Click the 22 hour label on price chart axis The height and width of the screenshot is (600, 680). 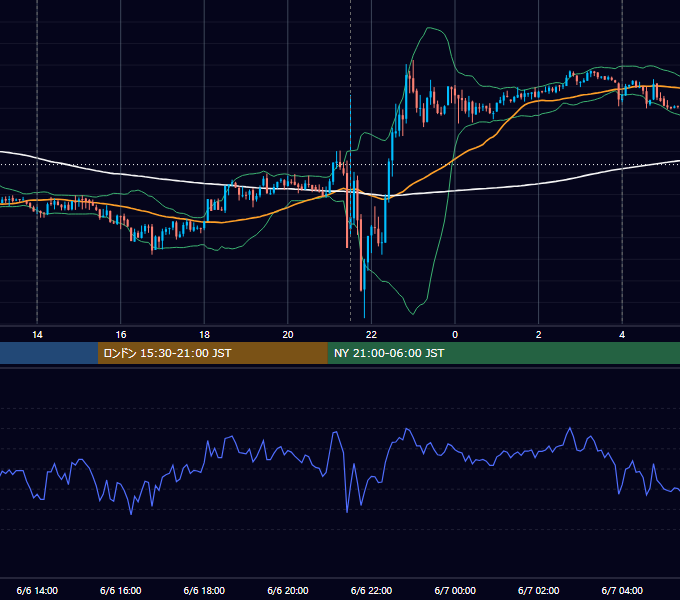click(x=371, y=335)
